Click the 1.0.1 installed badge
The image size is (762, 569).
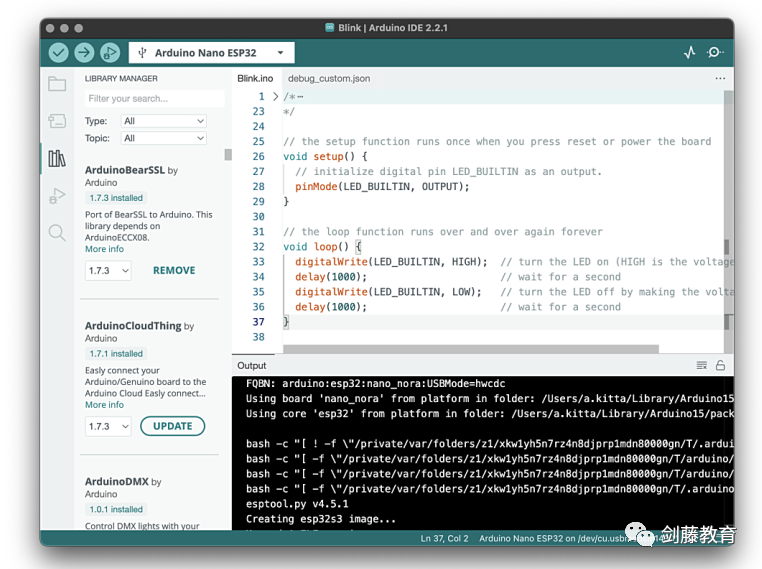(116, 509)
